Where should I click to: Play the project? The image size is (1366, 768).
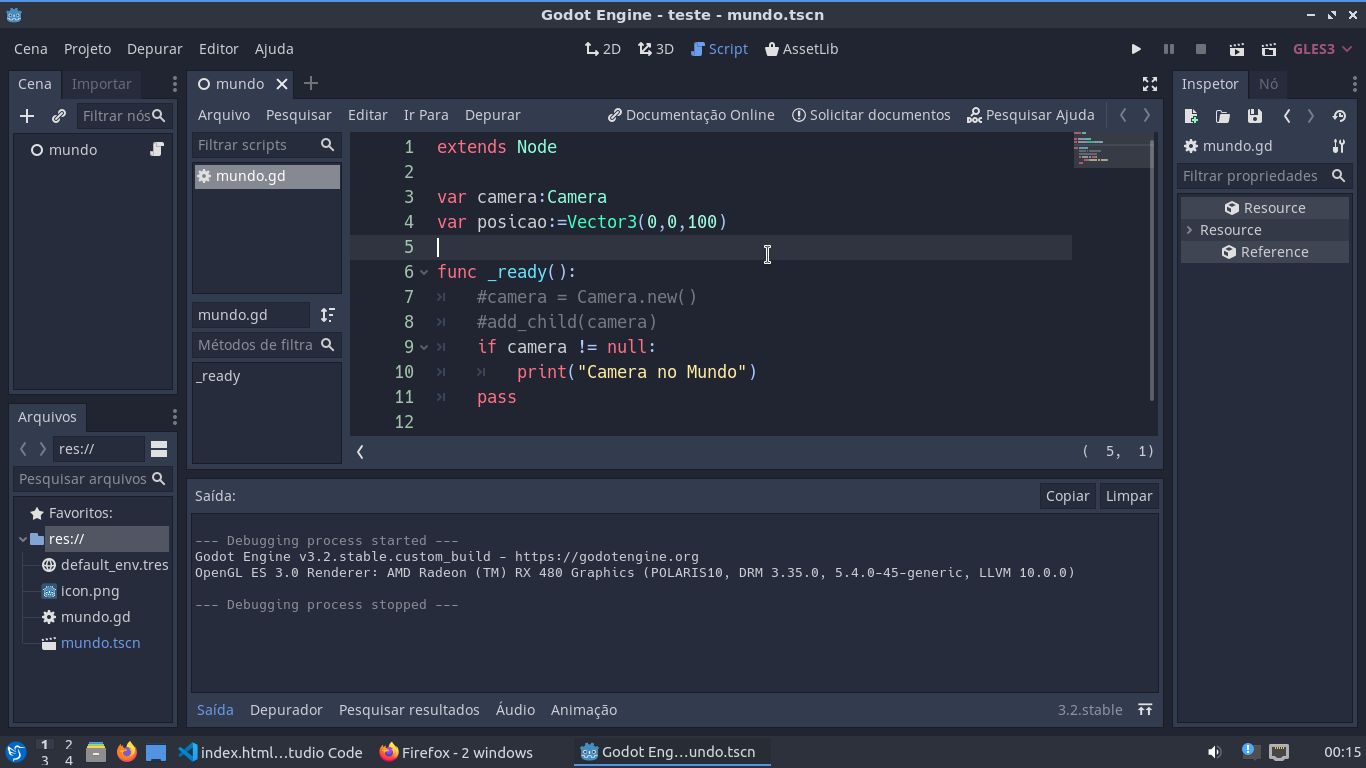[1136, 49]
